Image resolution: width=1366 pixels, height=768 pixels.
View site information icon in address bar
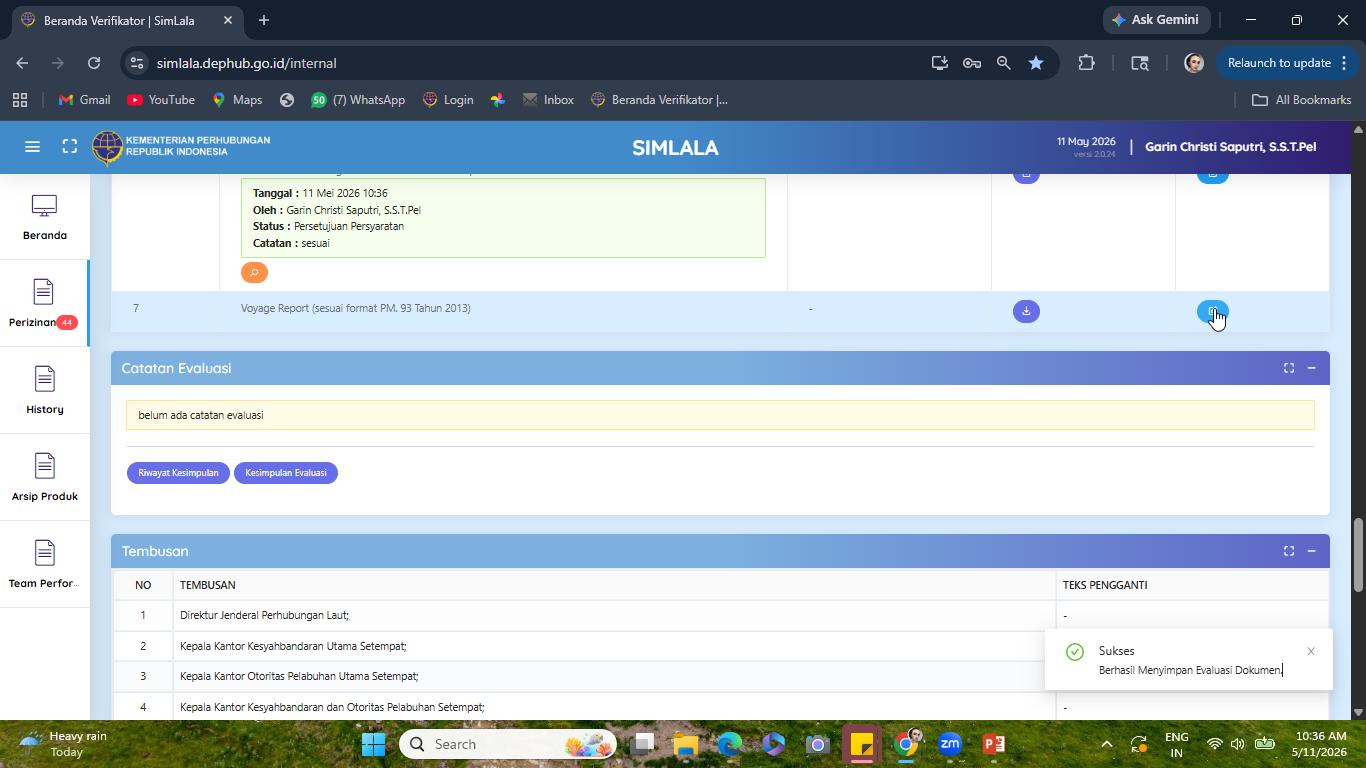click(x=137, y=63)
